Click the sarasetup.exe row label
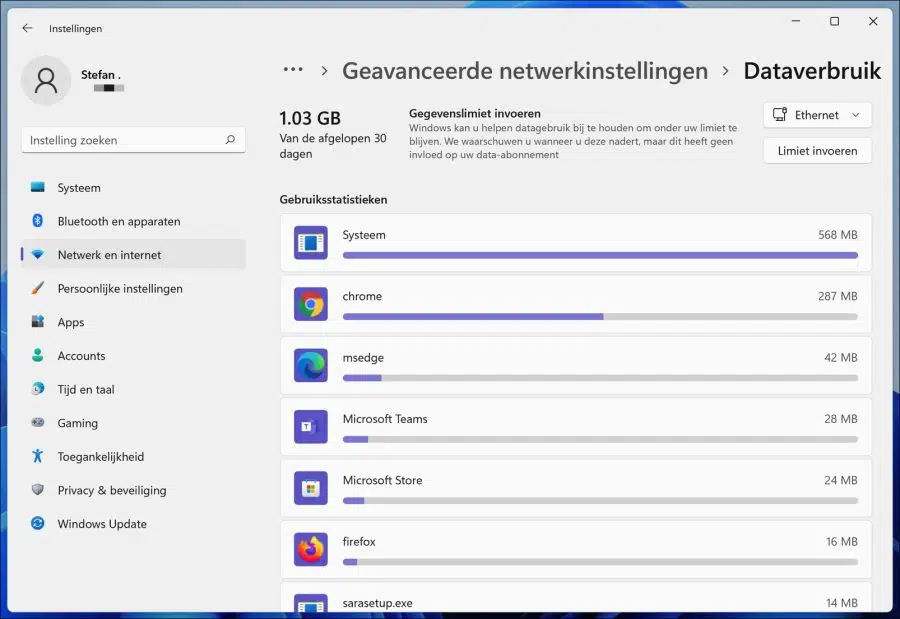Image resolution: width=900 pixels, height=619 pixels. (378, 603)
